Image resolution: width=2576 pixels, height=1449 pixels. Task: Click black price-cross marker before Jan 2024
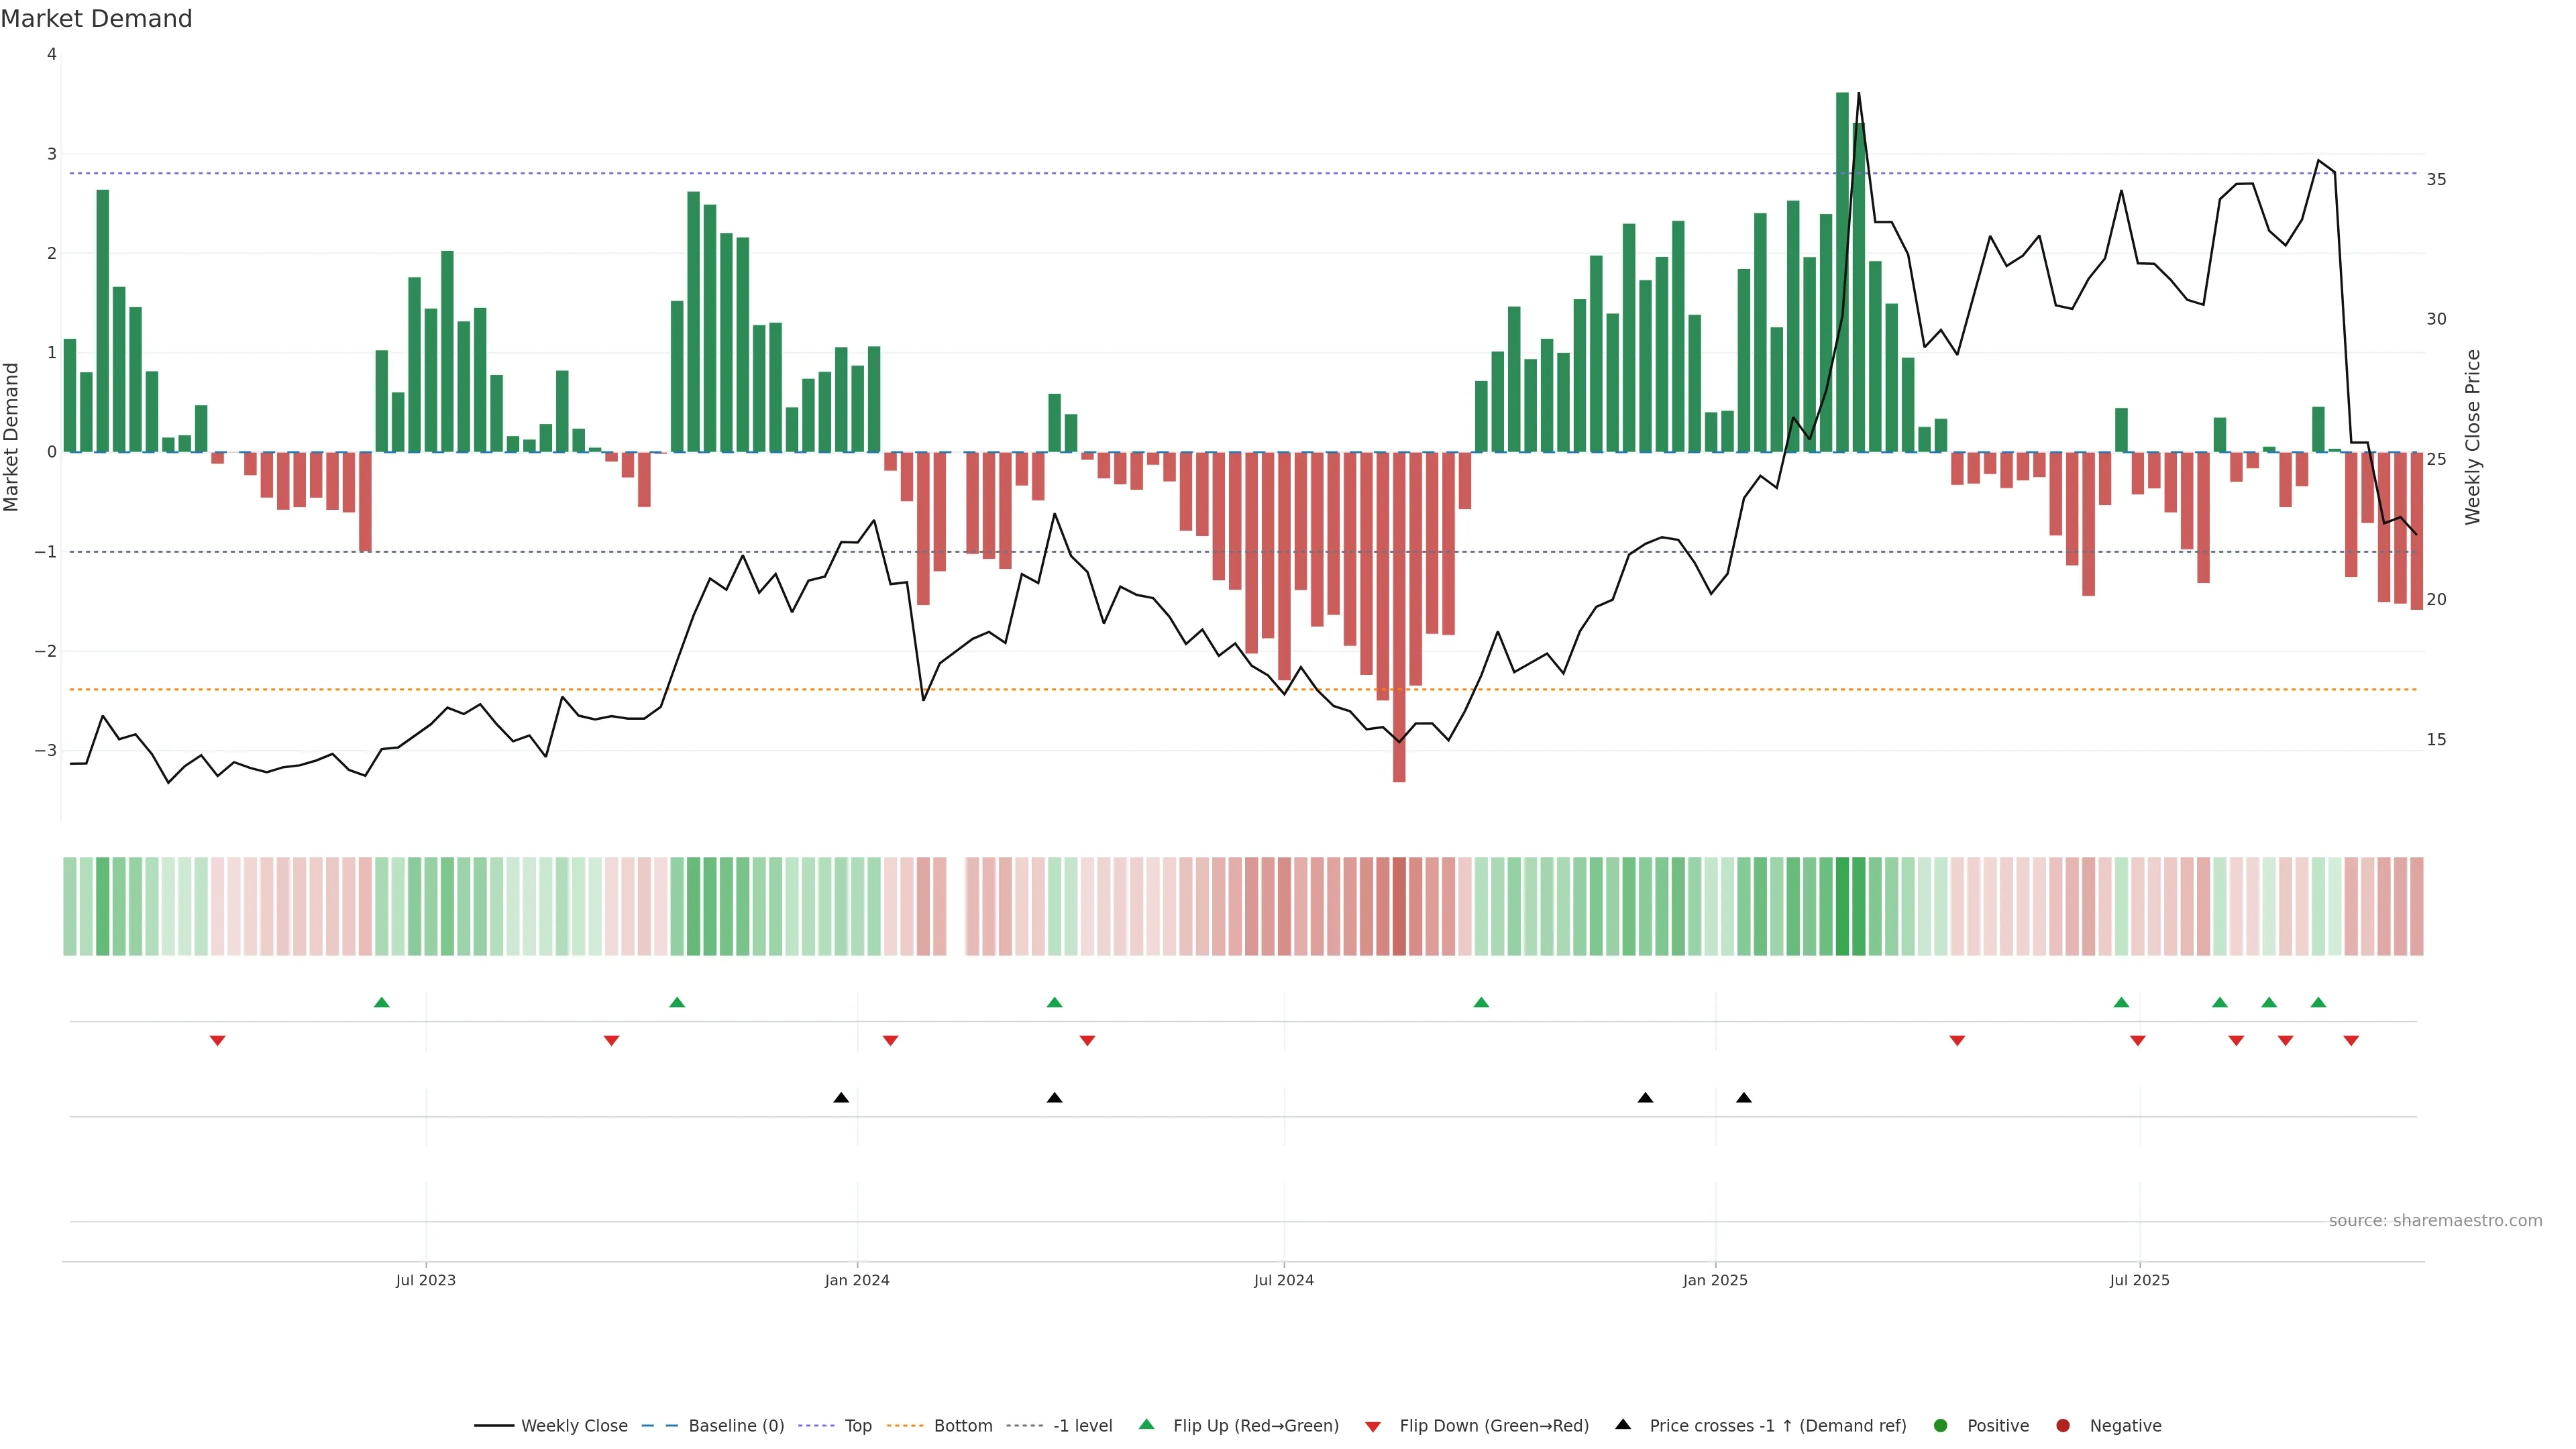tap(841, 1098)
